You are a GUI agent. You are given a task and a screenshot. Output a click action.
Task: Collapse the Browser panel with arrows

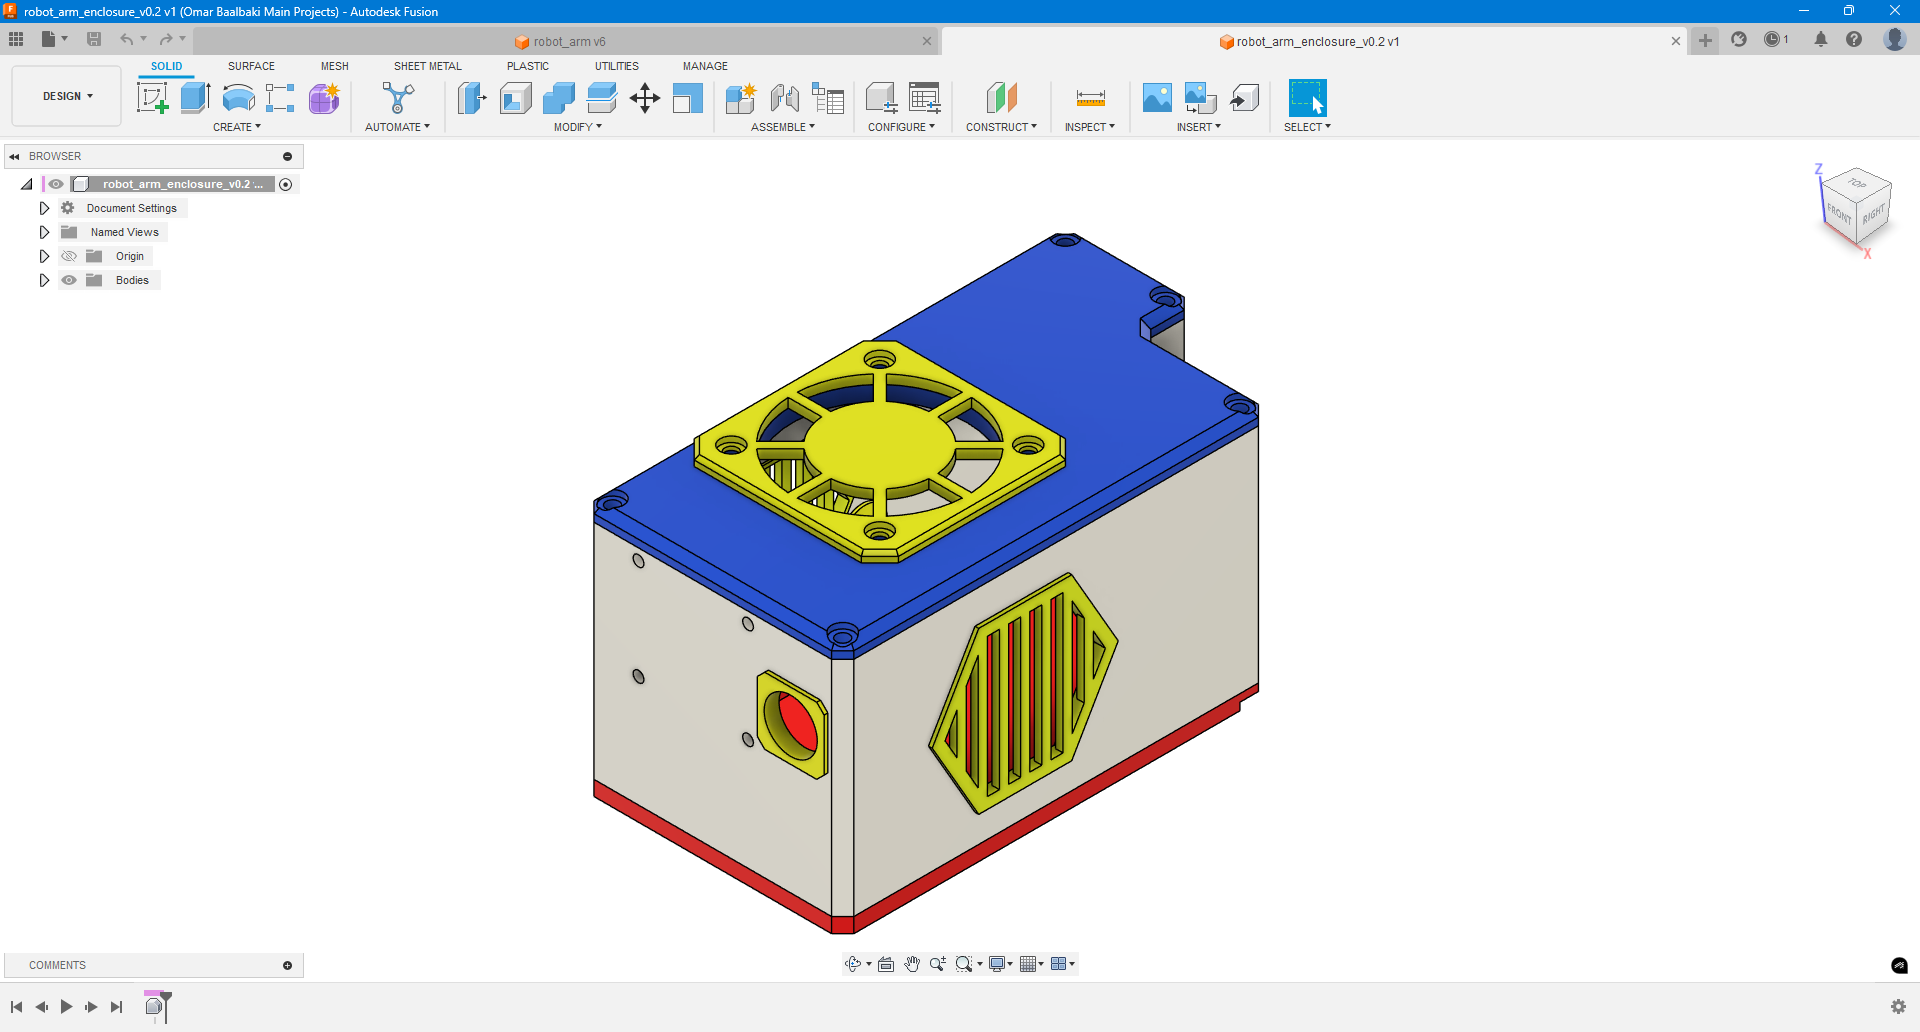(14, 156)
